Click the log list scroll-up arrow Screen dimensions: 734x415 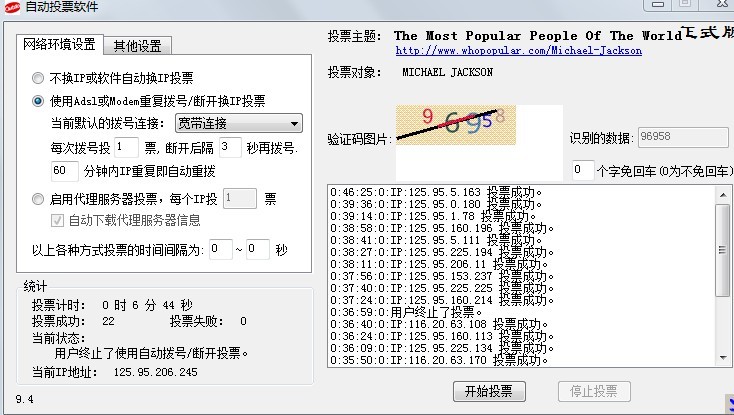tap(723, 192)
